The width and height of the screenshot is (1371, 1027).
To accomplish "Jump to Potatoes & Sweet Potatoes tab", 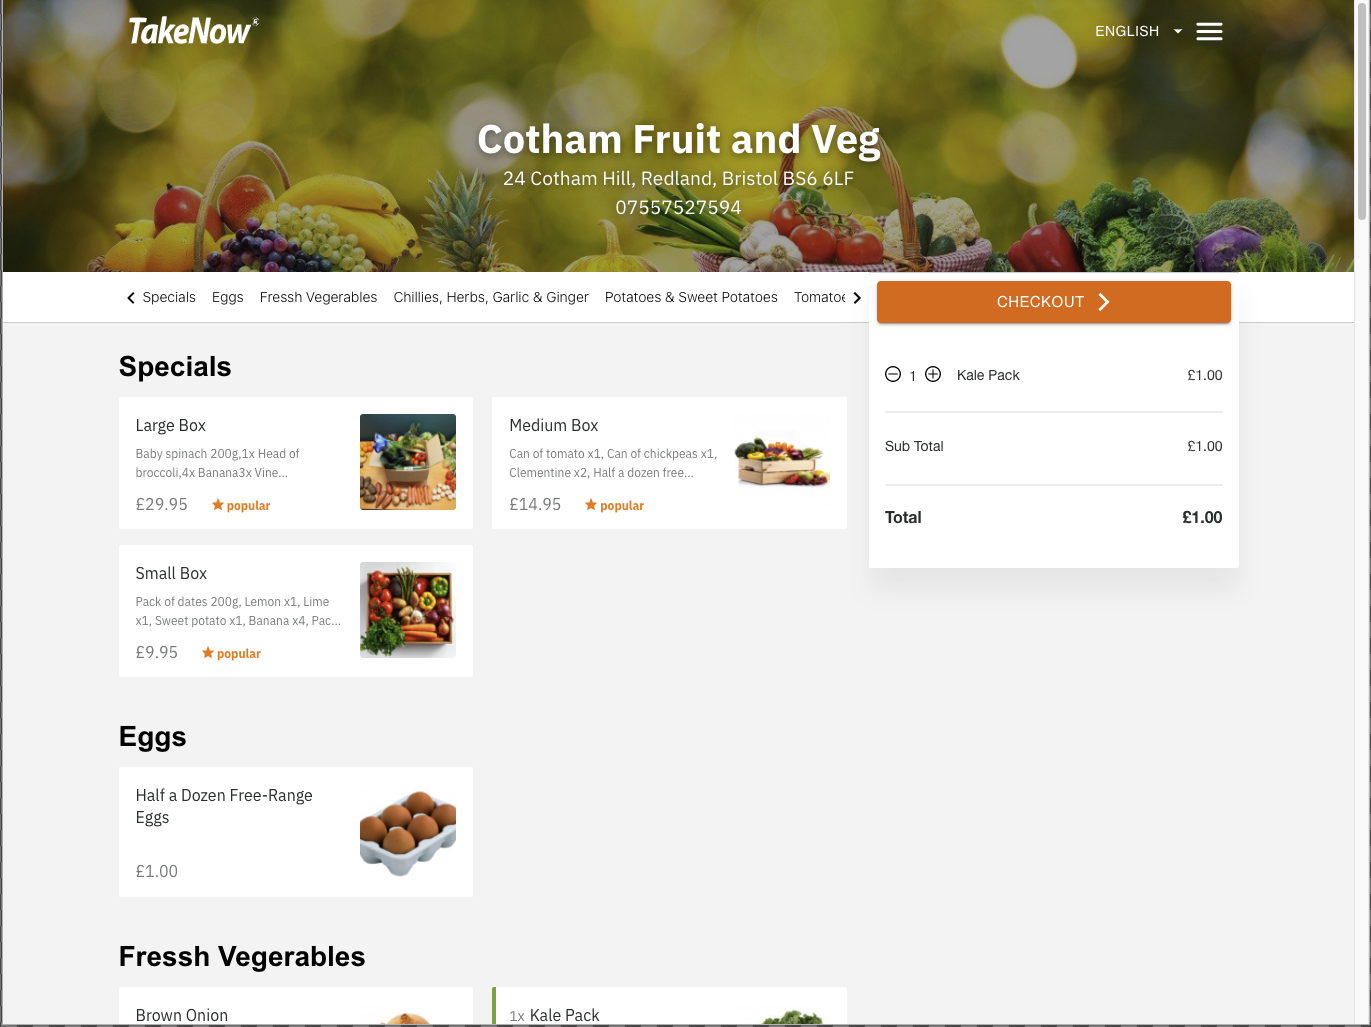I will point(691,297).
